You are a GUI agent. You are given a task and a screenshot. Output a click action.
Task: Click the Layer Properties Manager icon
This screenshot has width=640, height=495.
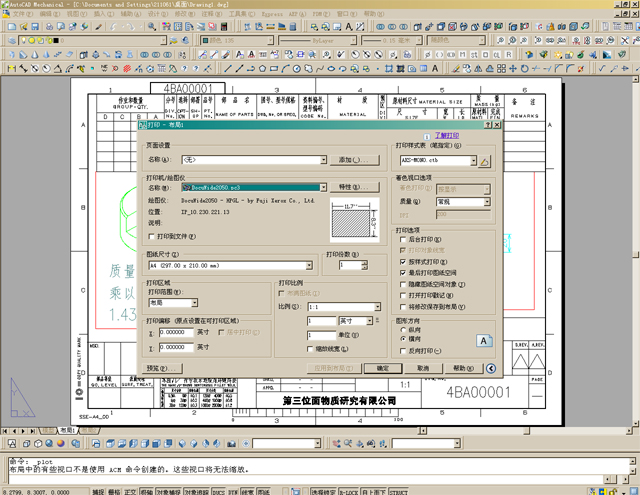coord(12,40)
